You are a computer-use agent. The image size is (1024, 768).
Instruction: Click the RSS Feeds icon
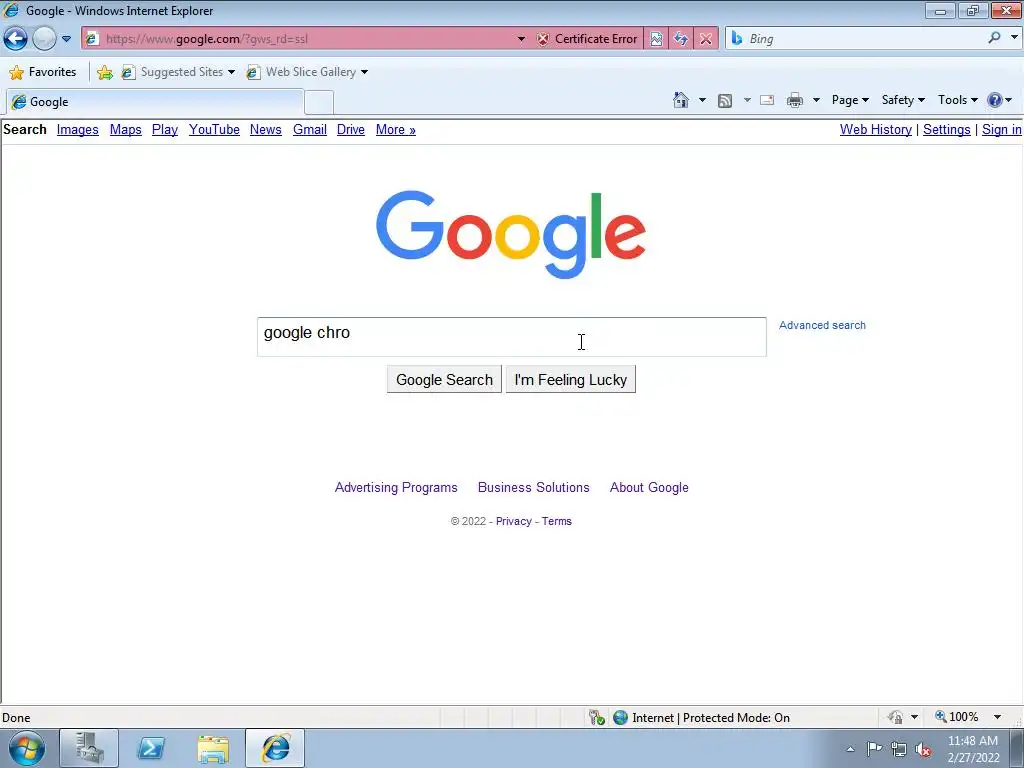(725, 100)
